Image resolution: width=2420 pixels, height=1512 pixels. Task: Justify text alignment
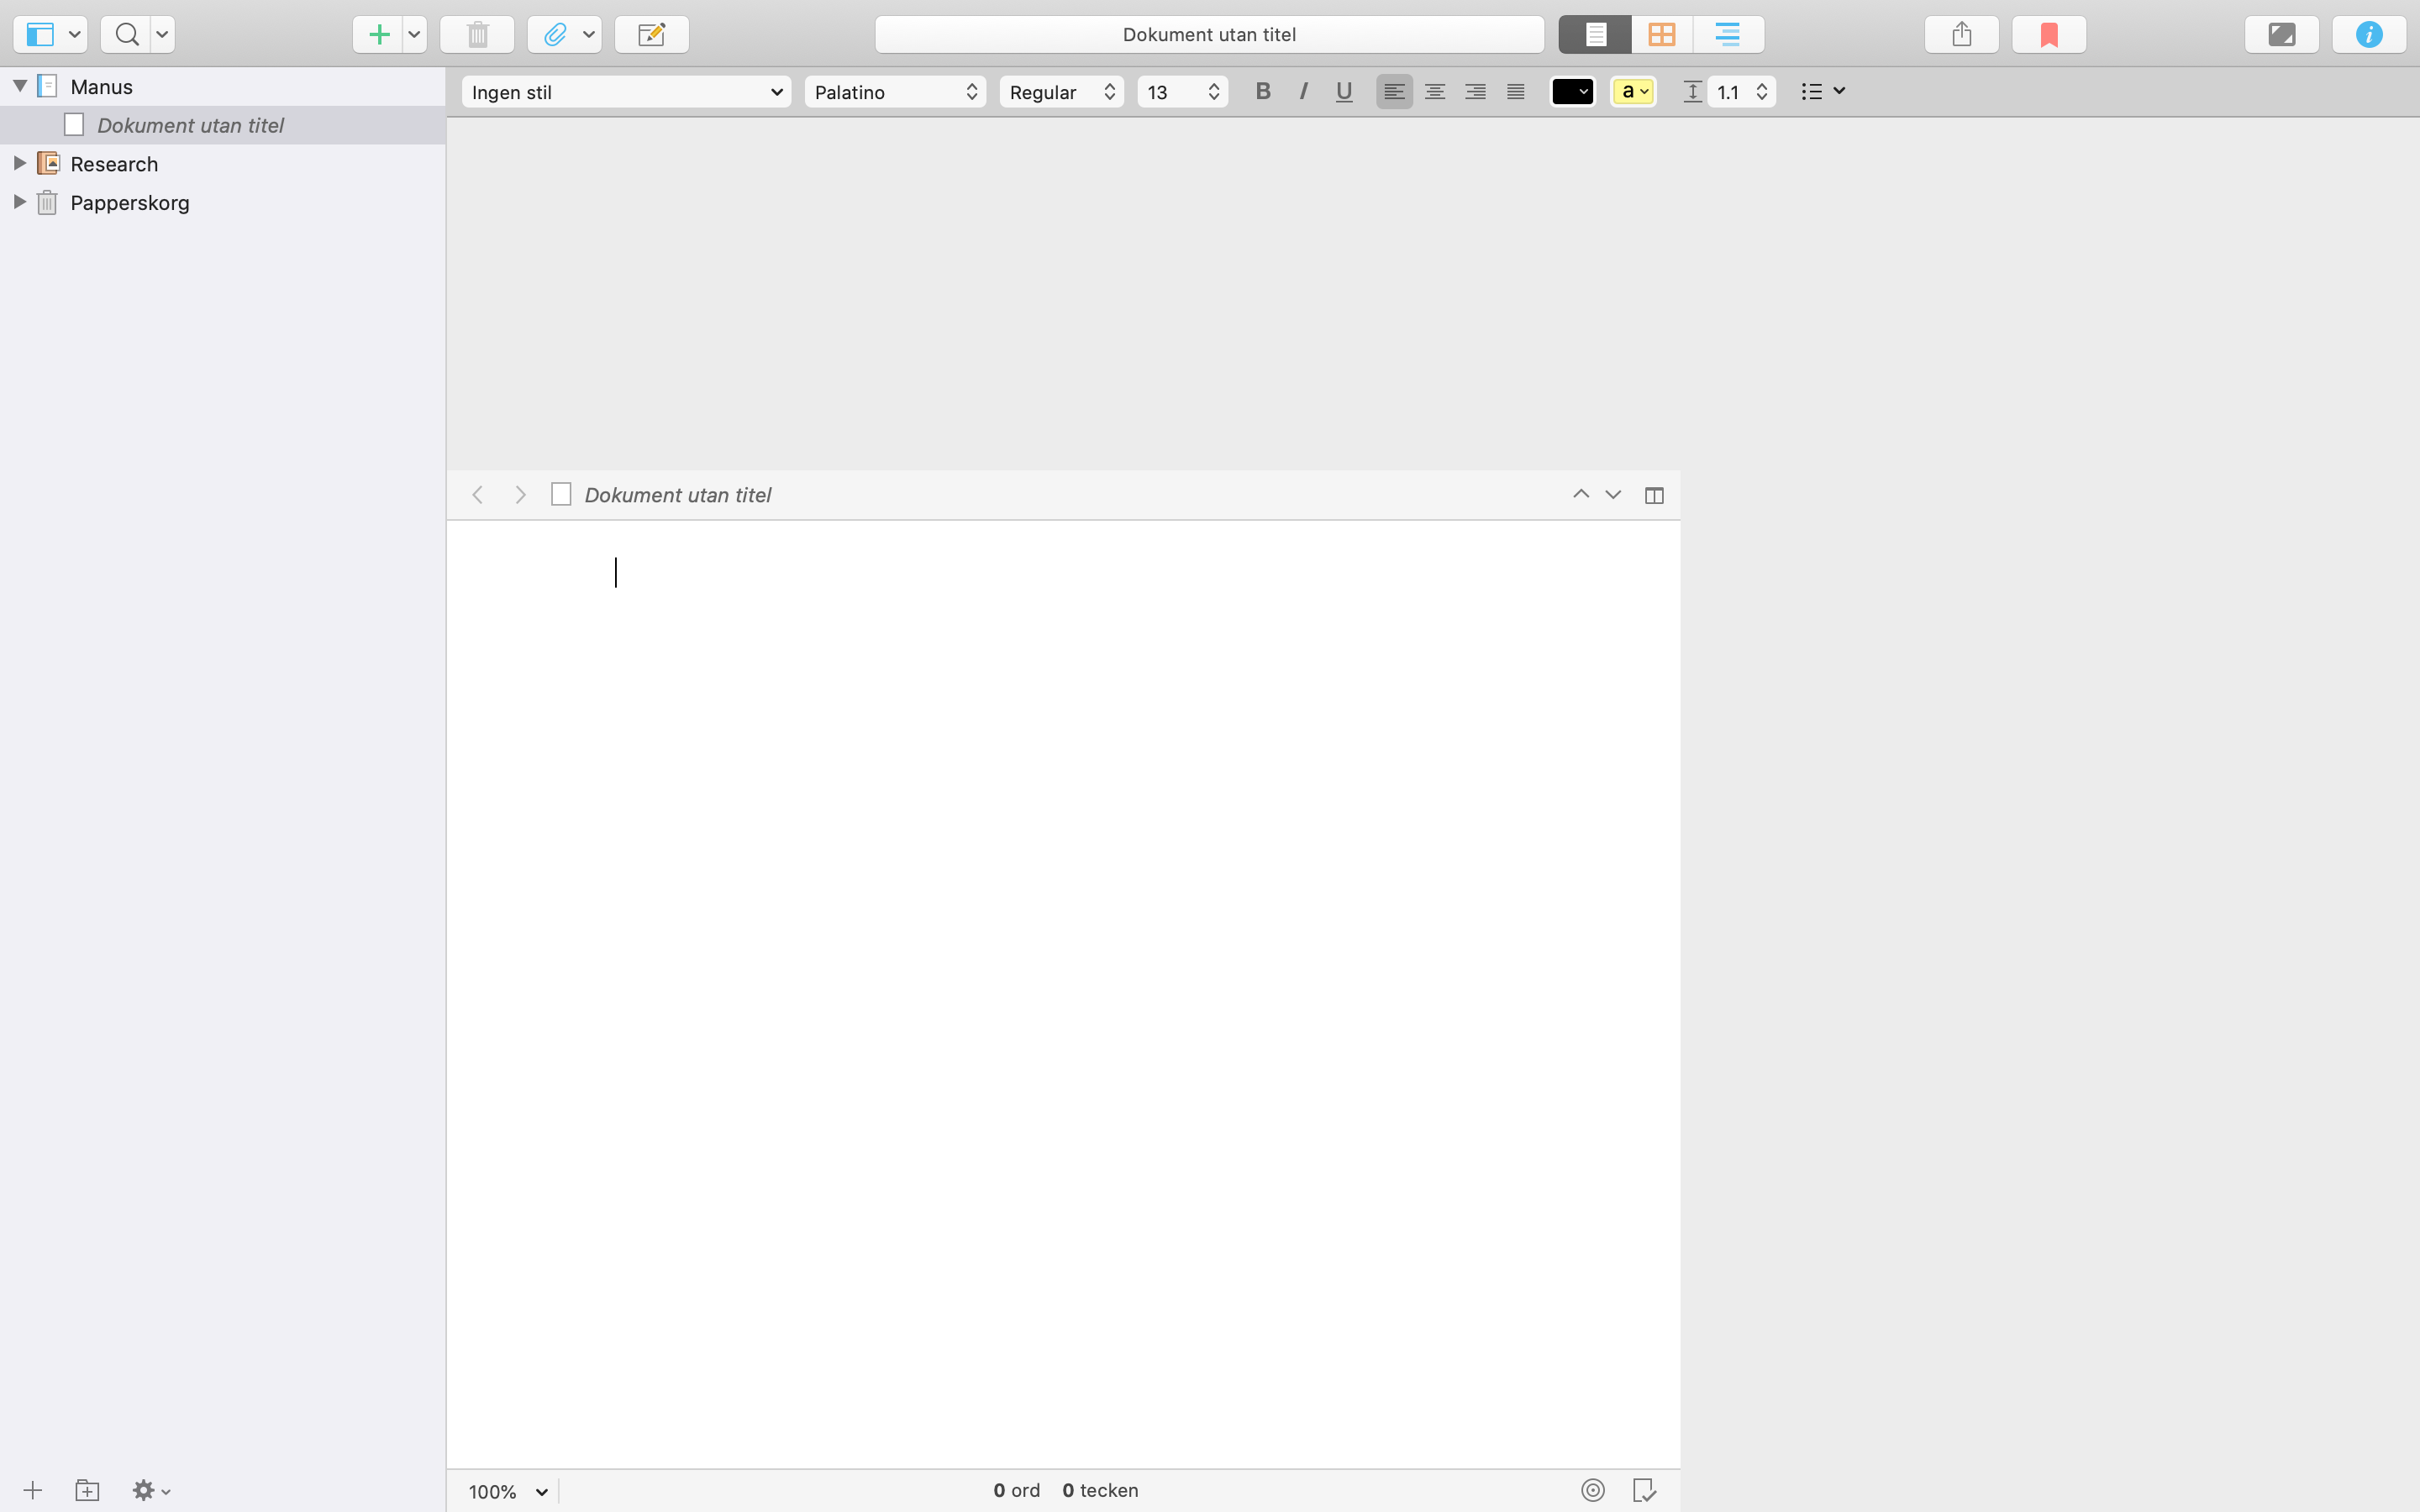point(1515,91)
